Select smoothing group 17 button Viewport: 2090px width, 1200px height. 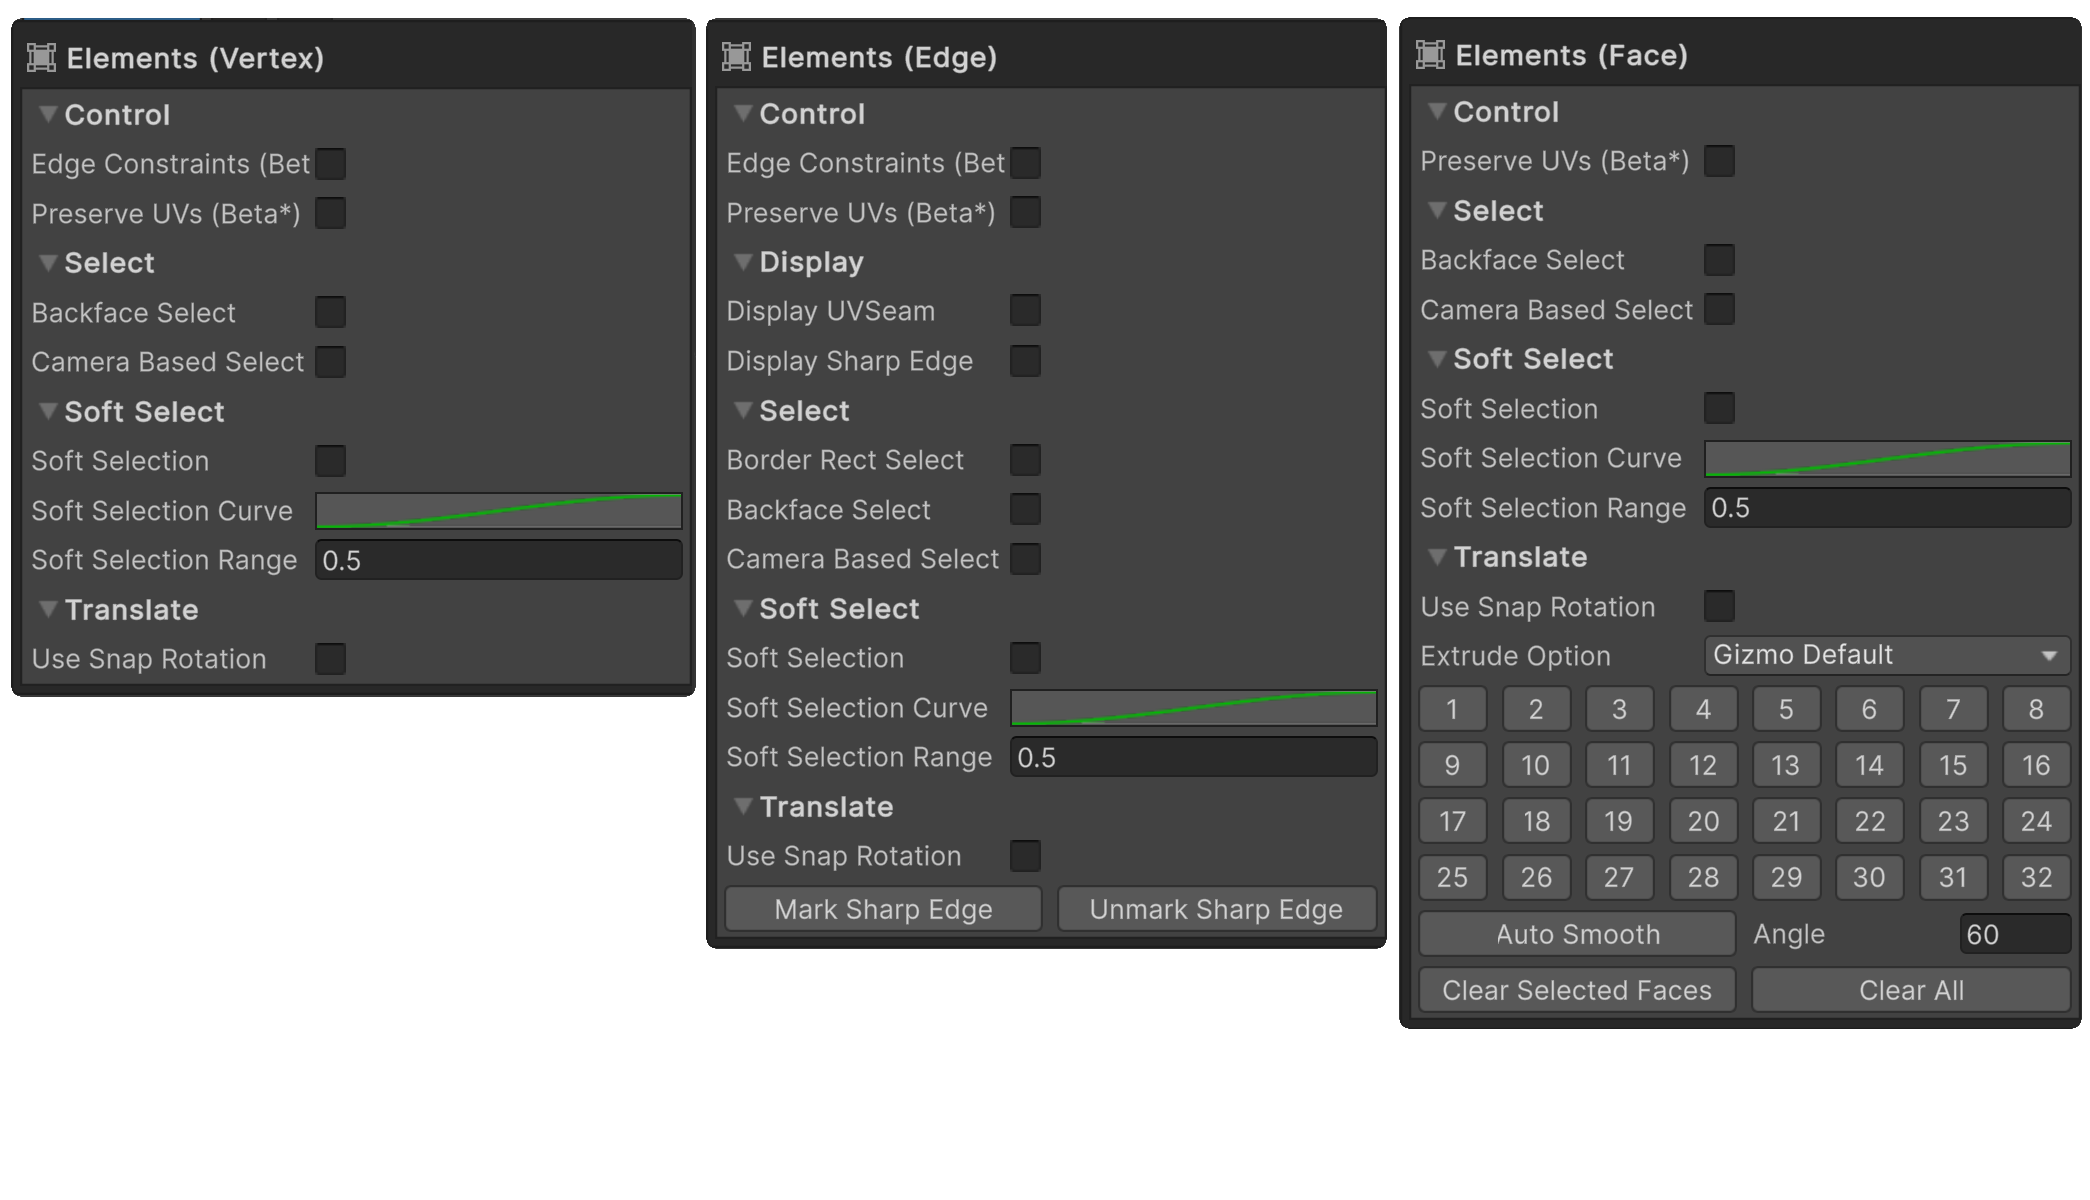(x=1452, y=821)
